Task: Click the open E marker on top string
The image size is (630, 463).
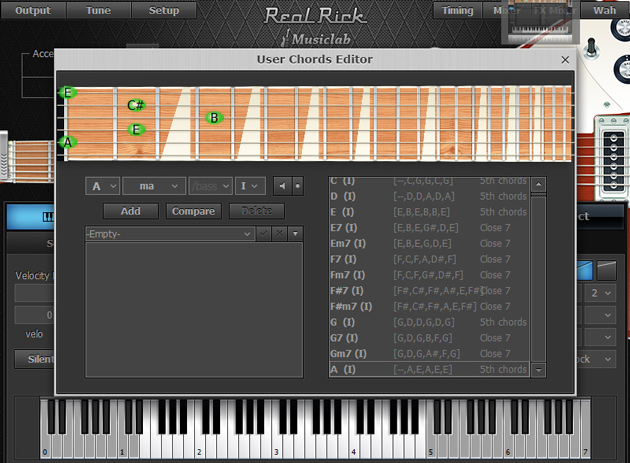Action: (68, 93)
